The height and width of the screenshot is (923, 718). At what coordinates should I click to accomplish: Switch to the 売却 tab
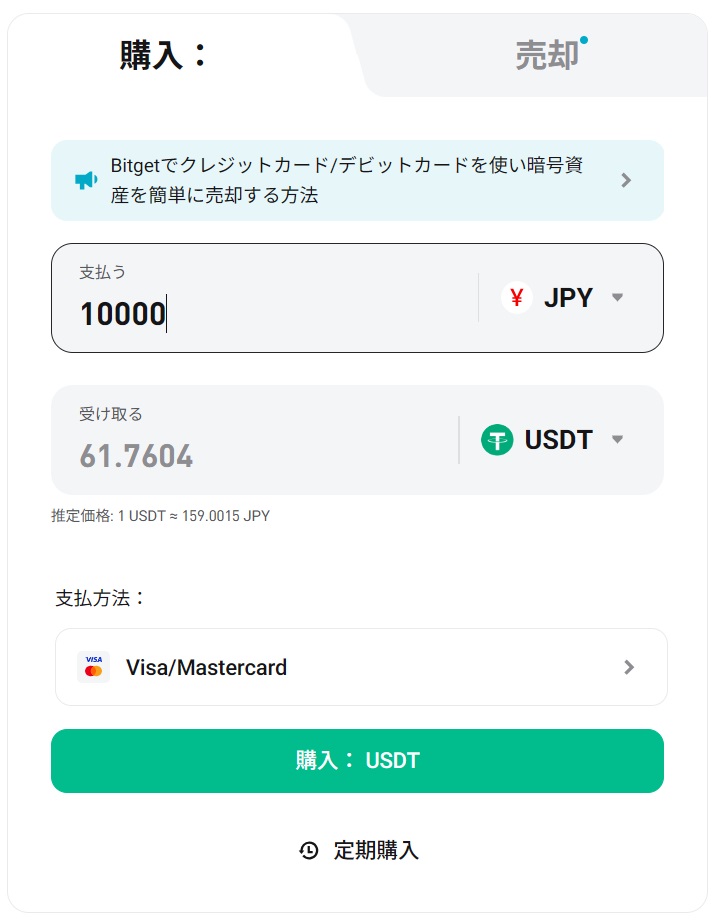(x=547, y=56)
